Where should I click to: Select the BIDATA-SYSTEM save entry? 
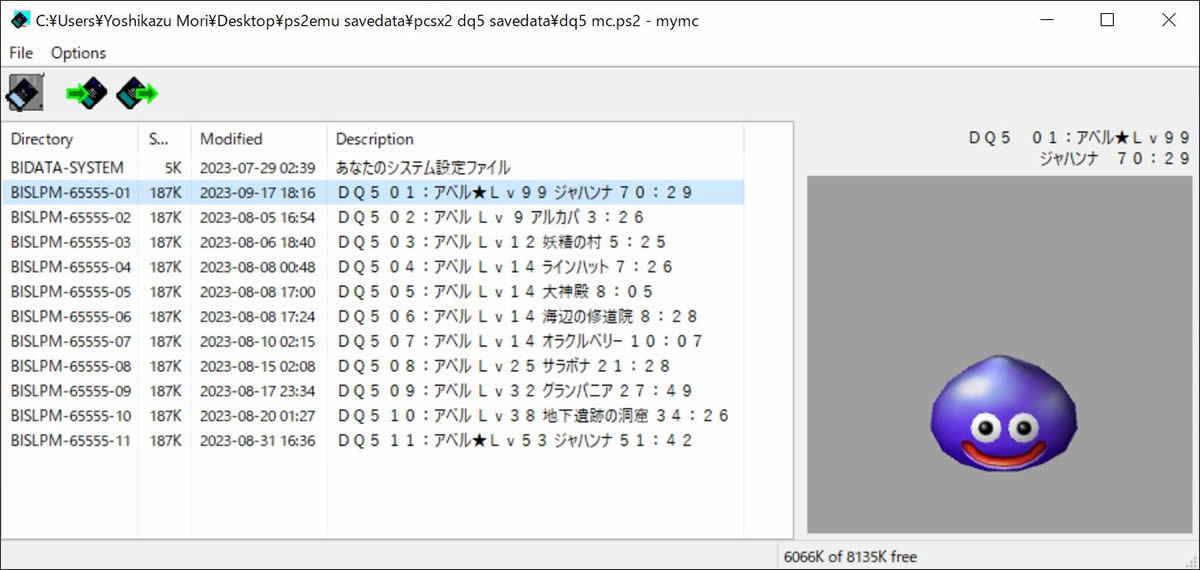(x=373, y=167)
